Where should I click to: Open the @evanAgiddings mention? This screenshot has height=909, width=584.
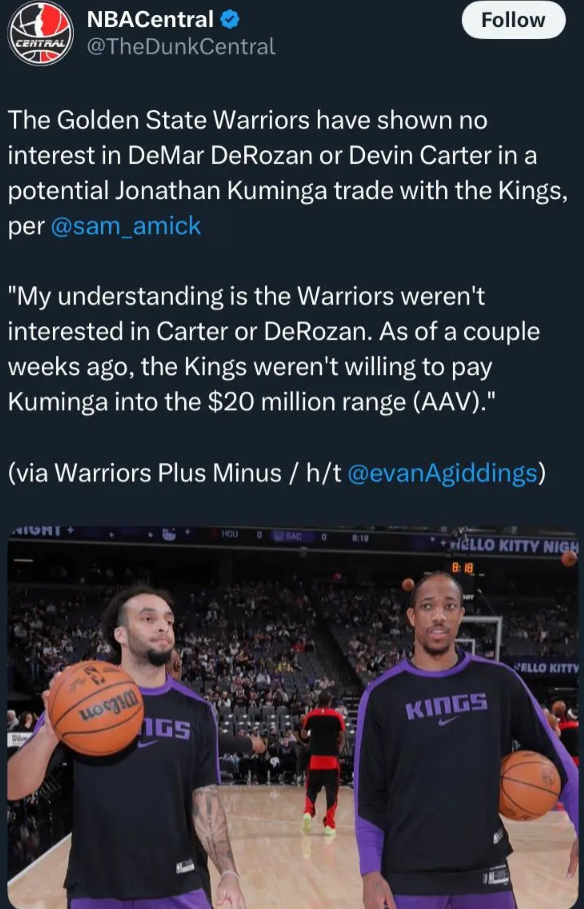pos(442,474)
